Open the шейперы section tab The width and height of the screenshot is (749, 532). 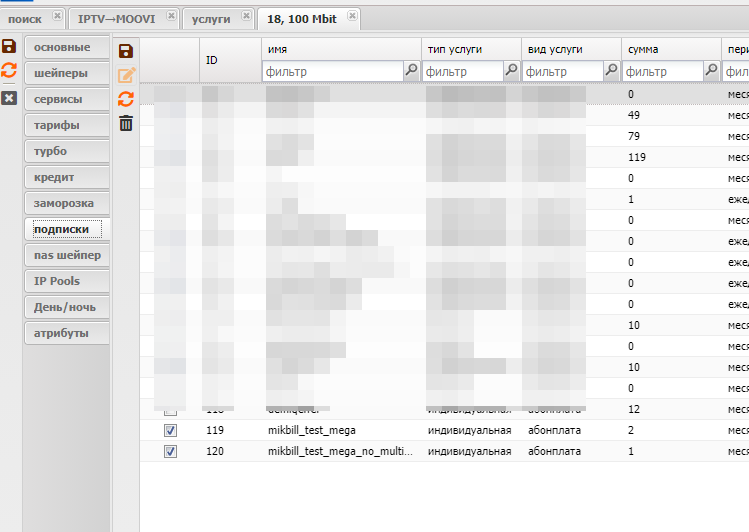(60, 73)
